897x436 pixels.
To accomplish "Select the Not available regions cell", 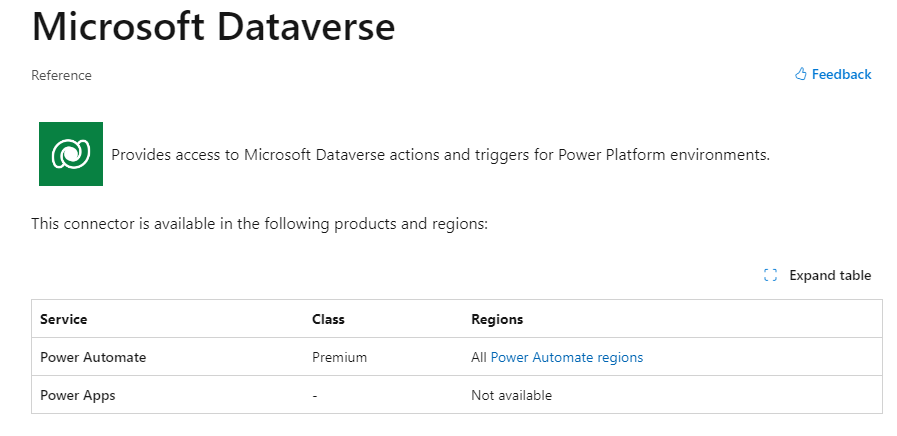I will tap(511, 395).
